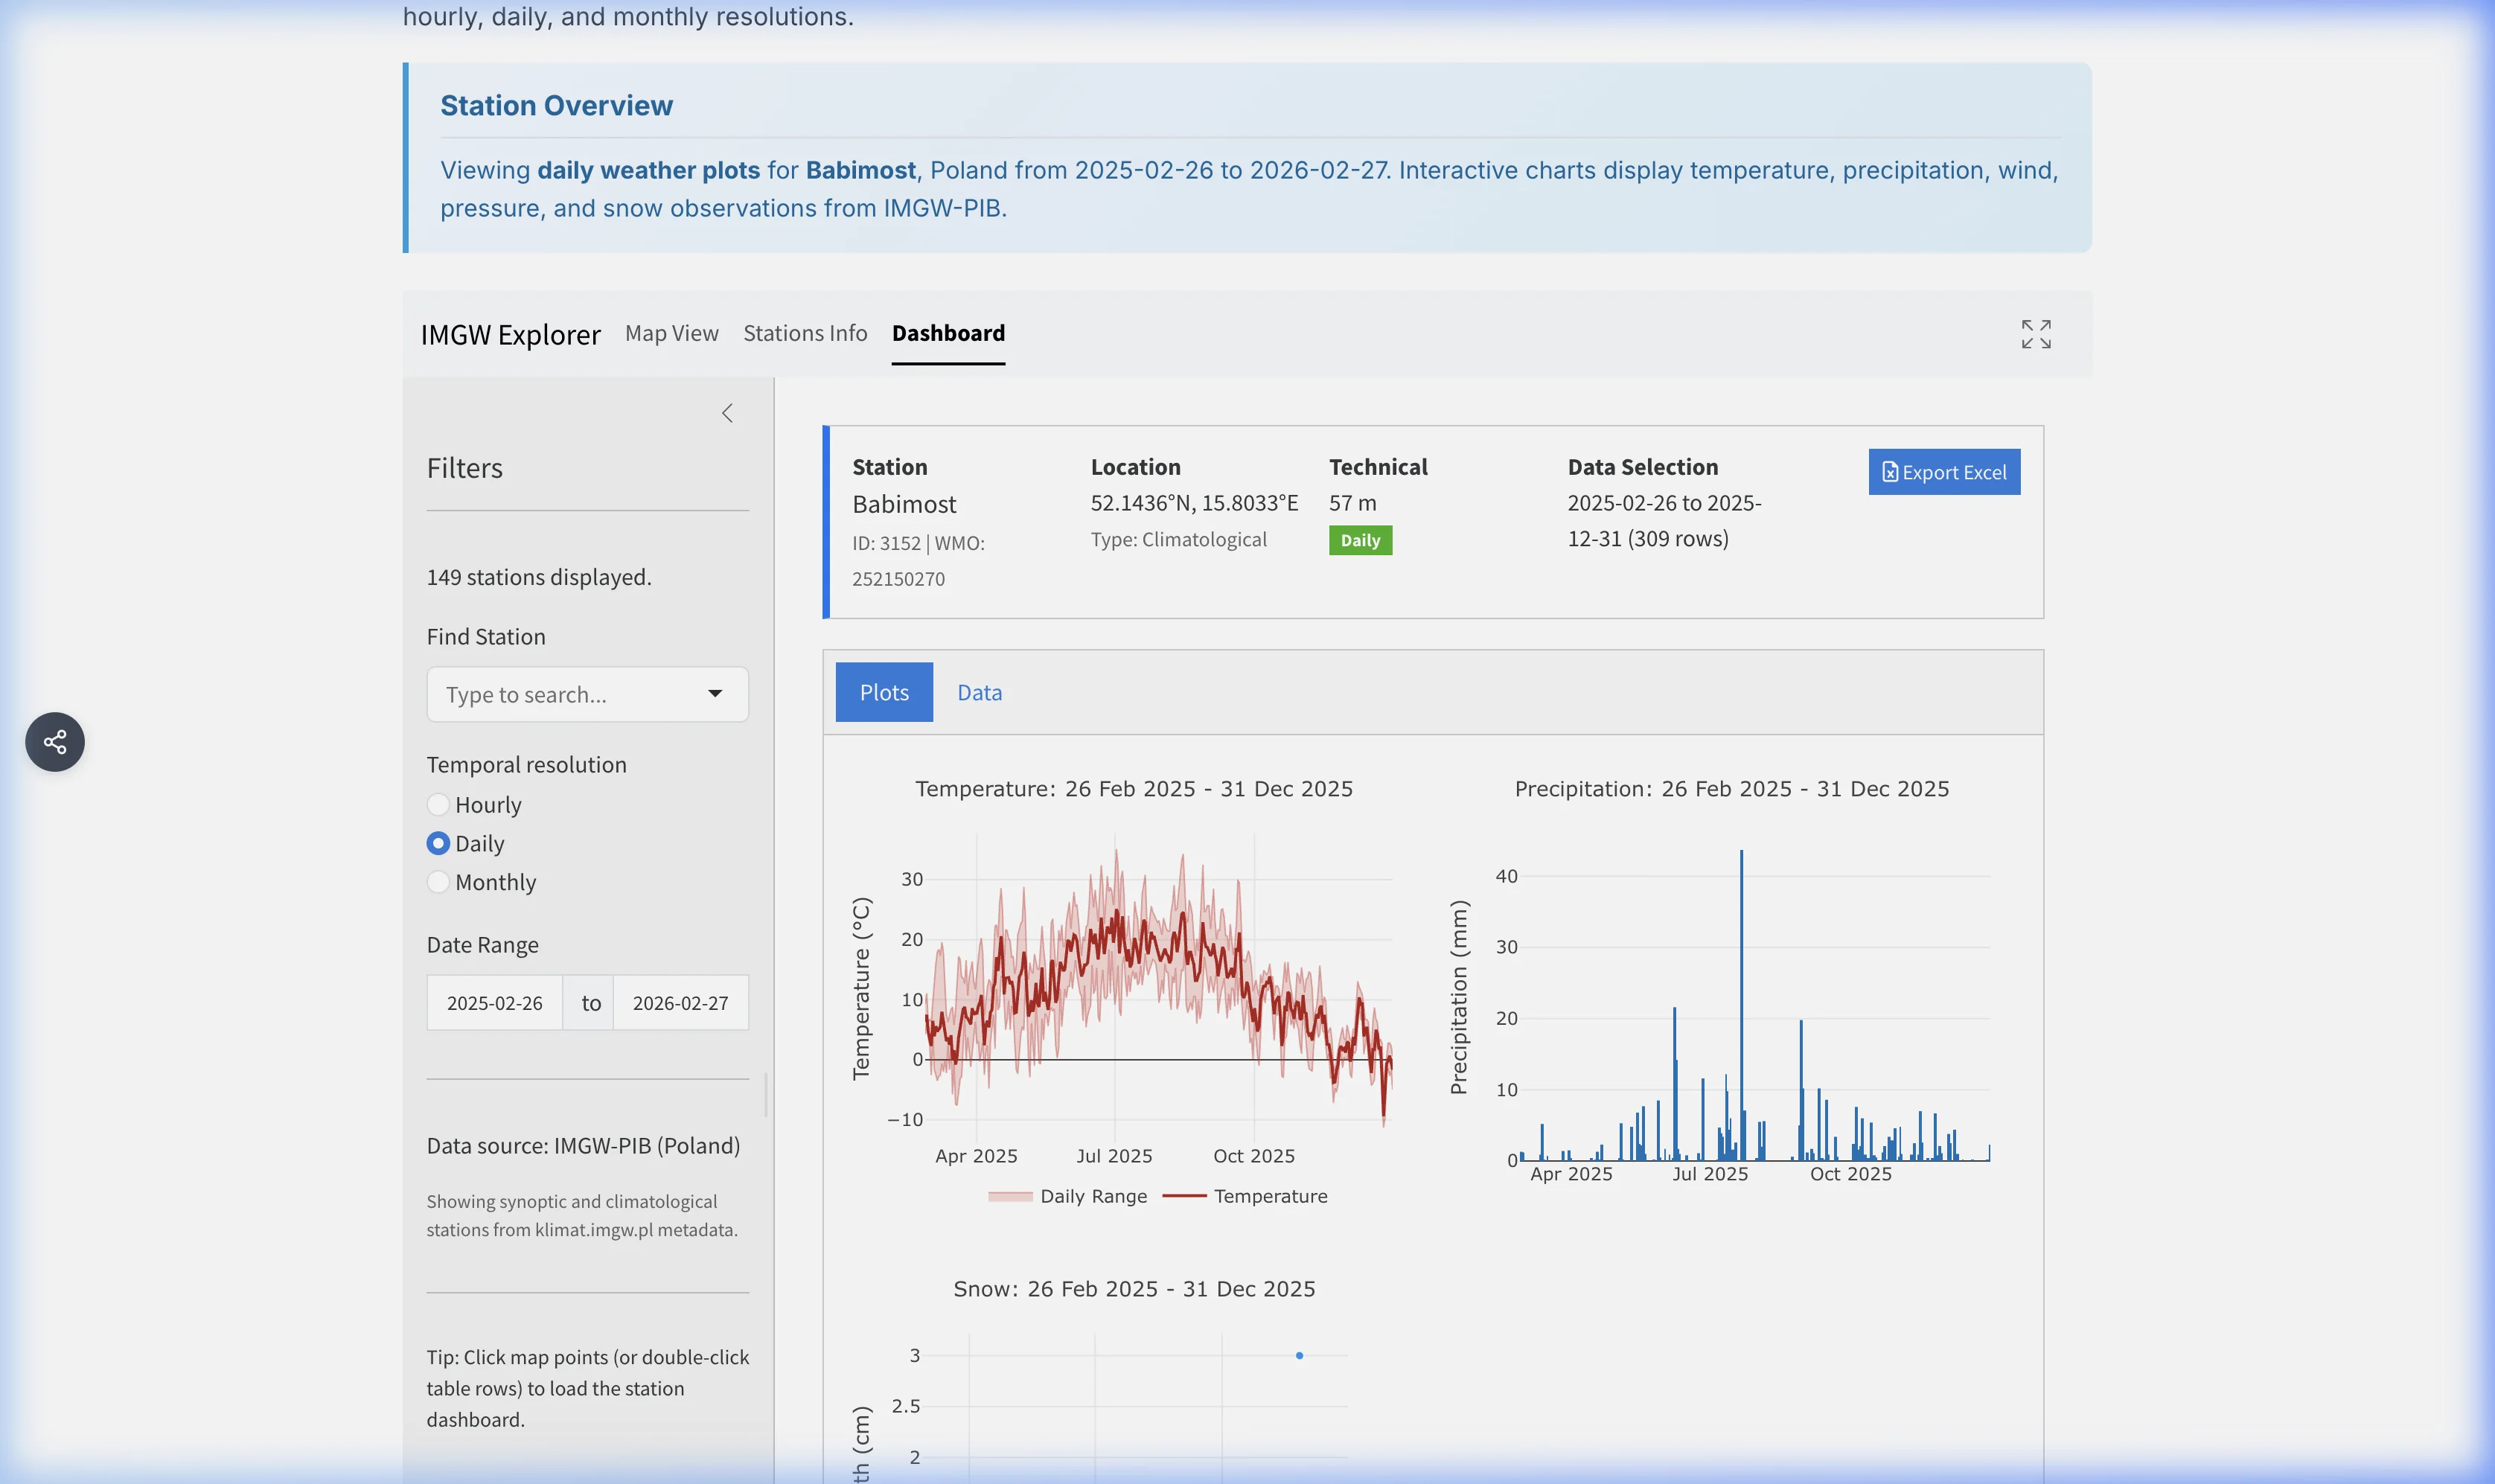The height and width of the screenshot is (1484, 2495).
Task: Expand the dashboard to fullscreen
Action: point(2036,334)
